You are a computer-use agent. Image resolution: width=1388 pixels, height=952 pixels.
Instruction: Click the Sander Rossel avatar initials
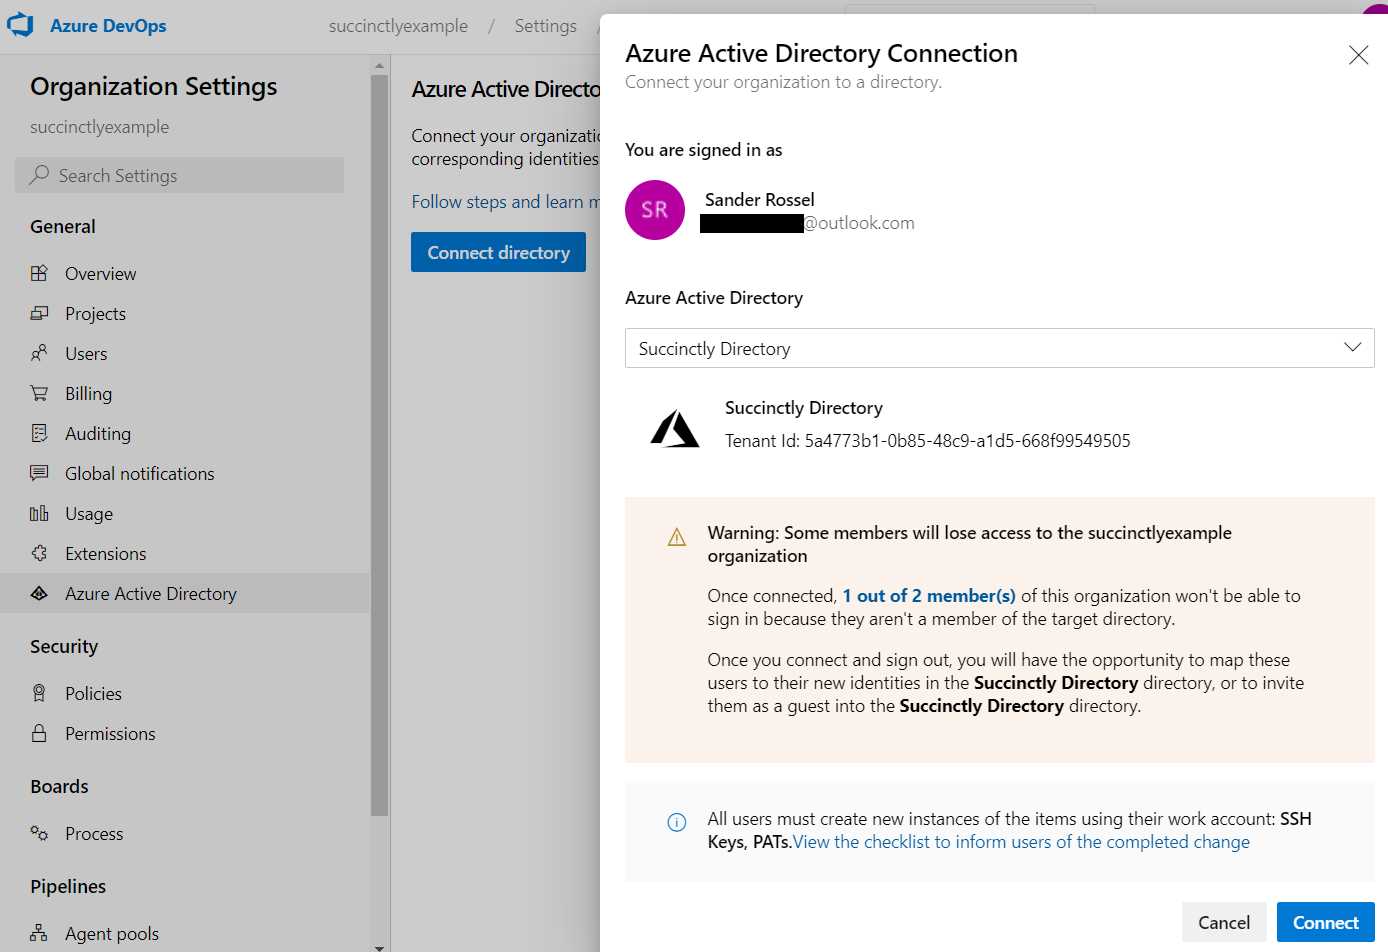click(x=654, y=210)
